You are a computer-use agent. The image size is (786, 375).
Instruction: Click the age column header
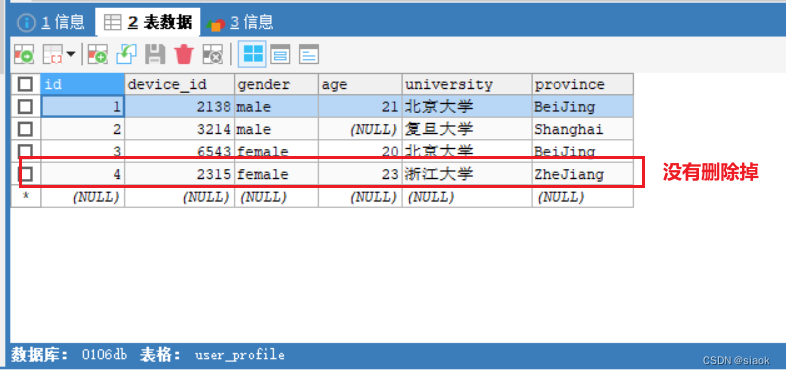[360, 84]
